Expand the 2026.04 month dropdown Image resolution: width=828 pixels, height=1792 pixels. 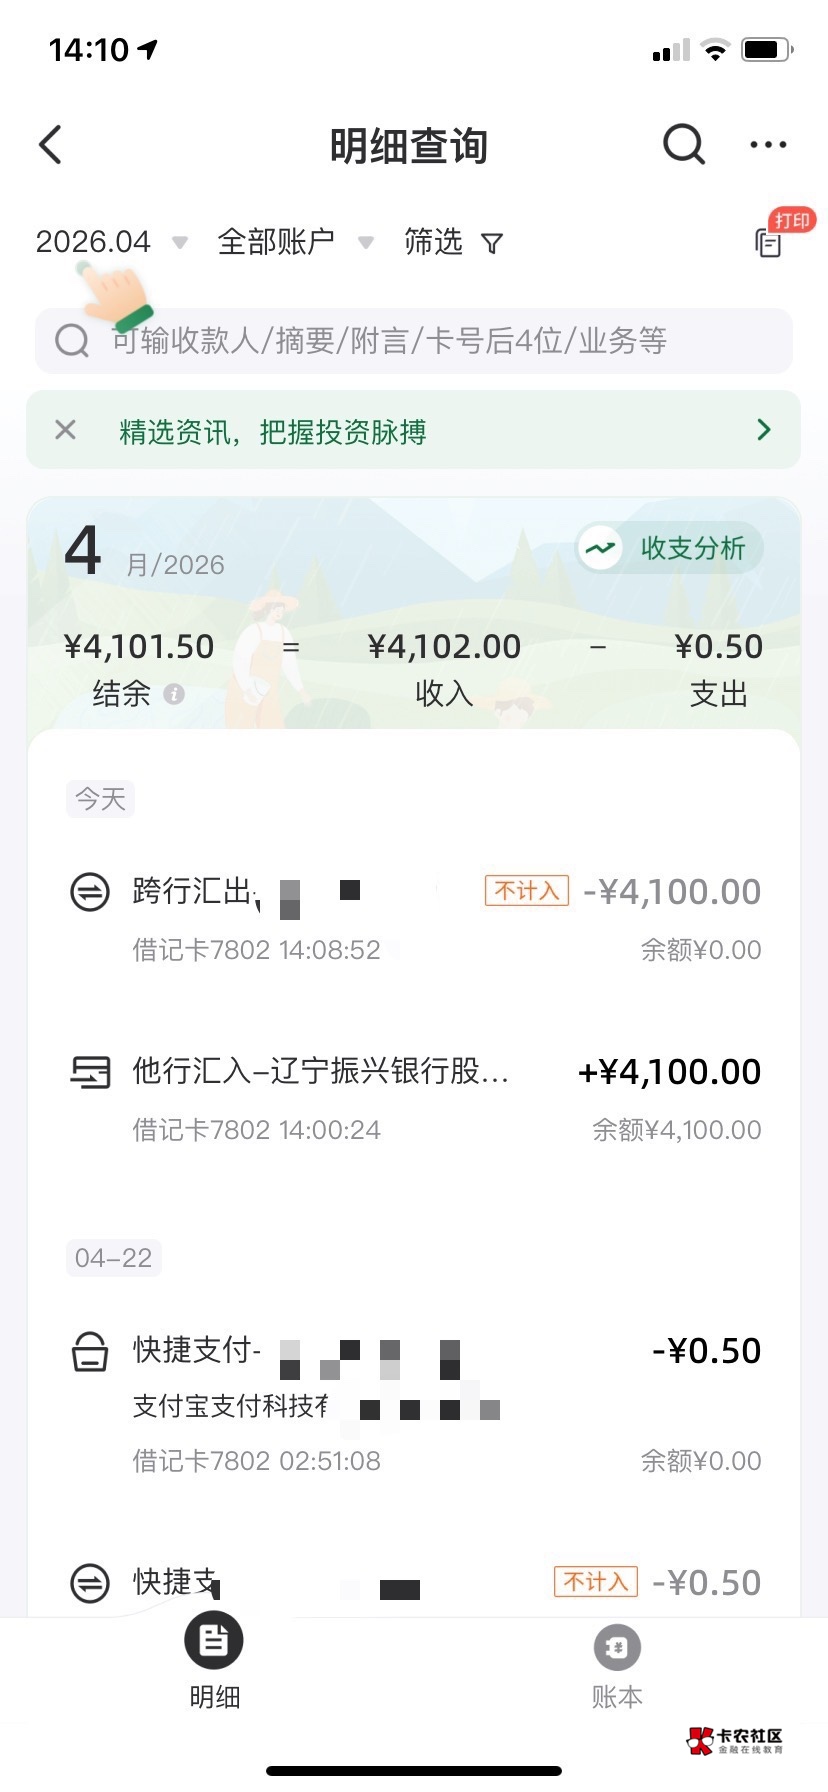[x=110, y=242]
